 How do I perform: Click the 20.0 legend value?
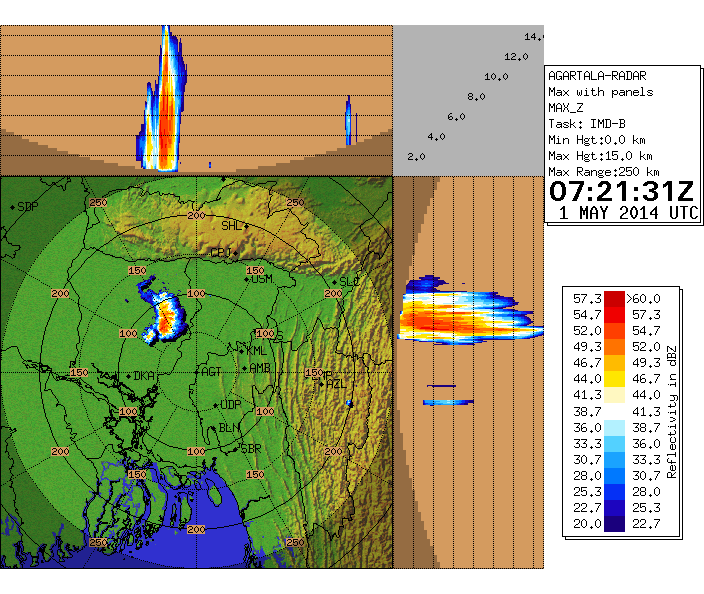click(x=587, y=524)
